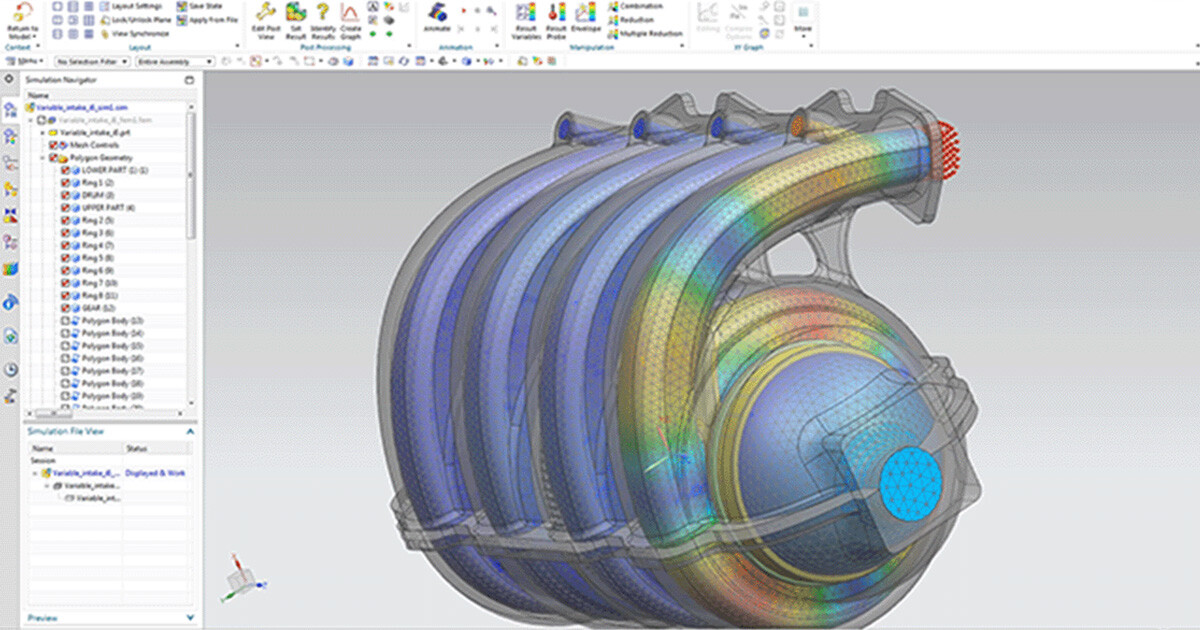Click the Save State icon
Screen dimensions: 1200x630
click(x=180, y=6)
